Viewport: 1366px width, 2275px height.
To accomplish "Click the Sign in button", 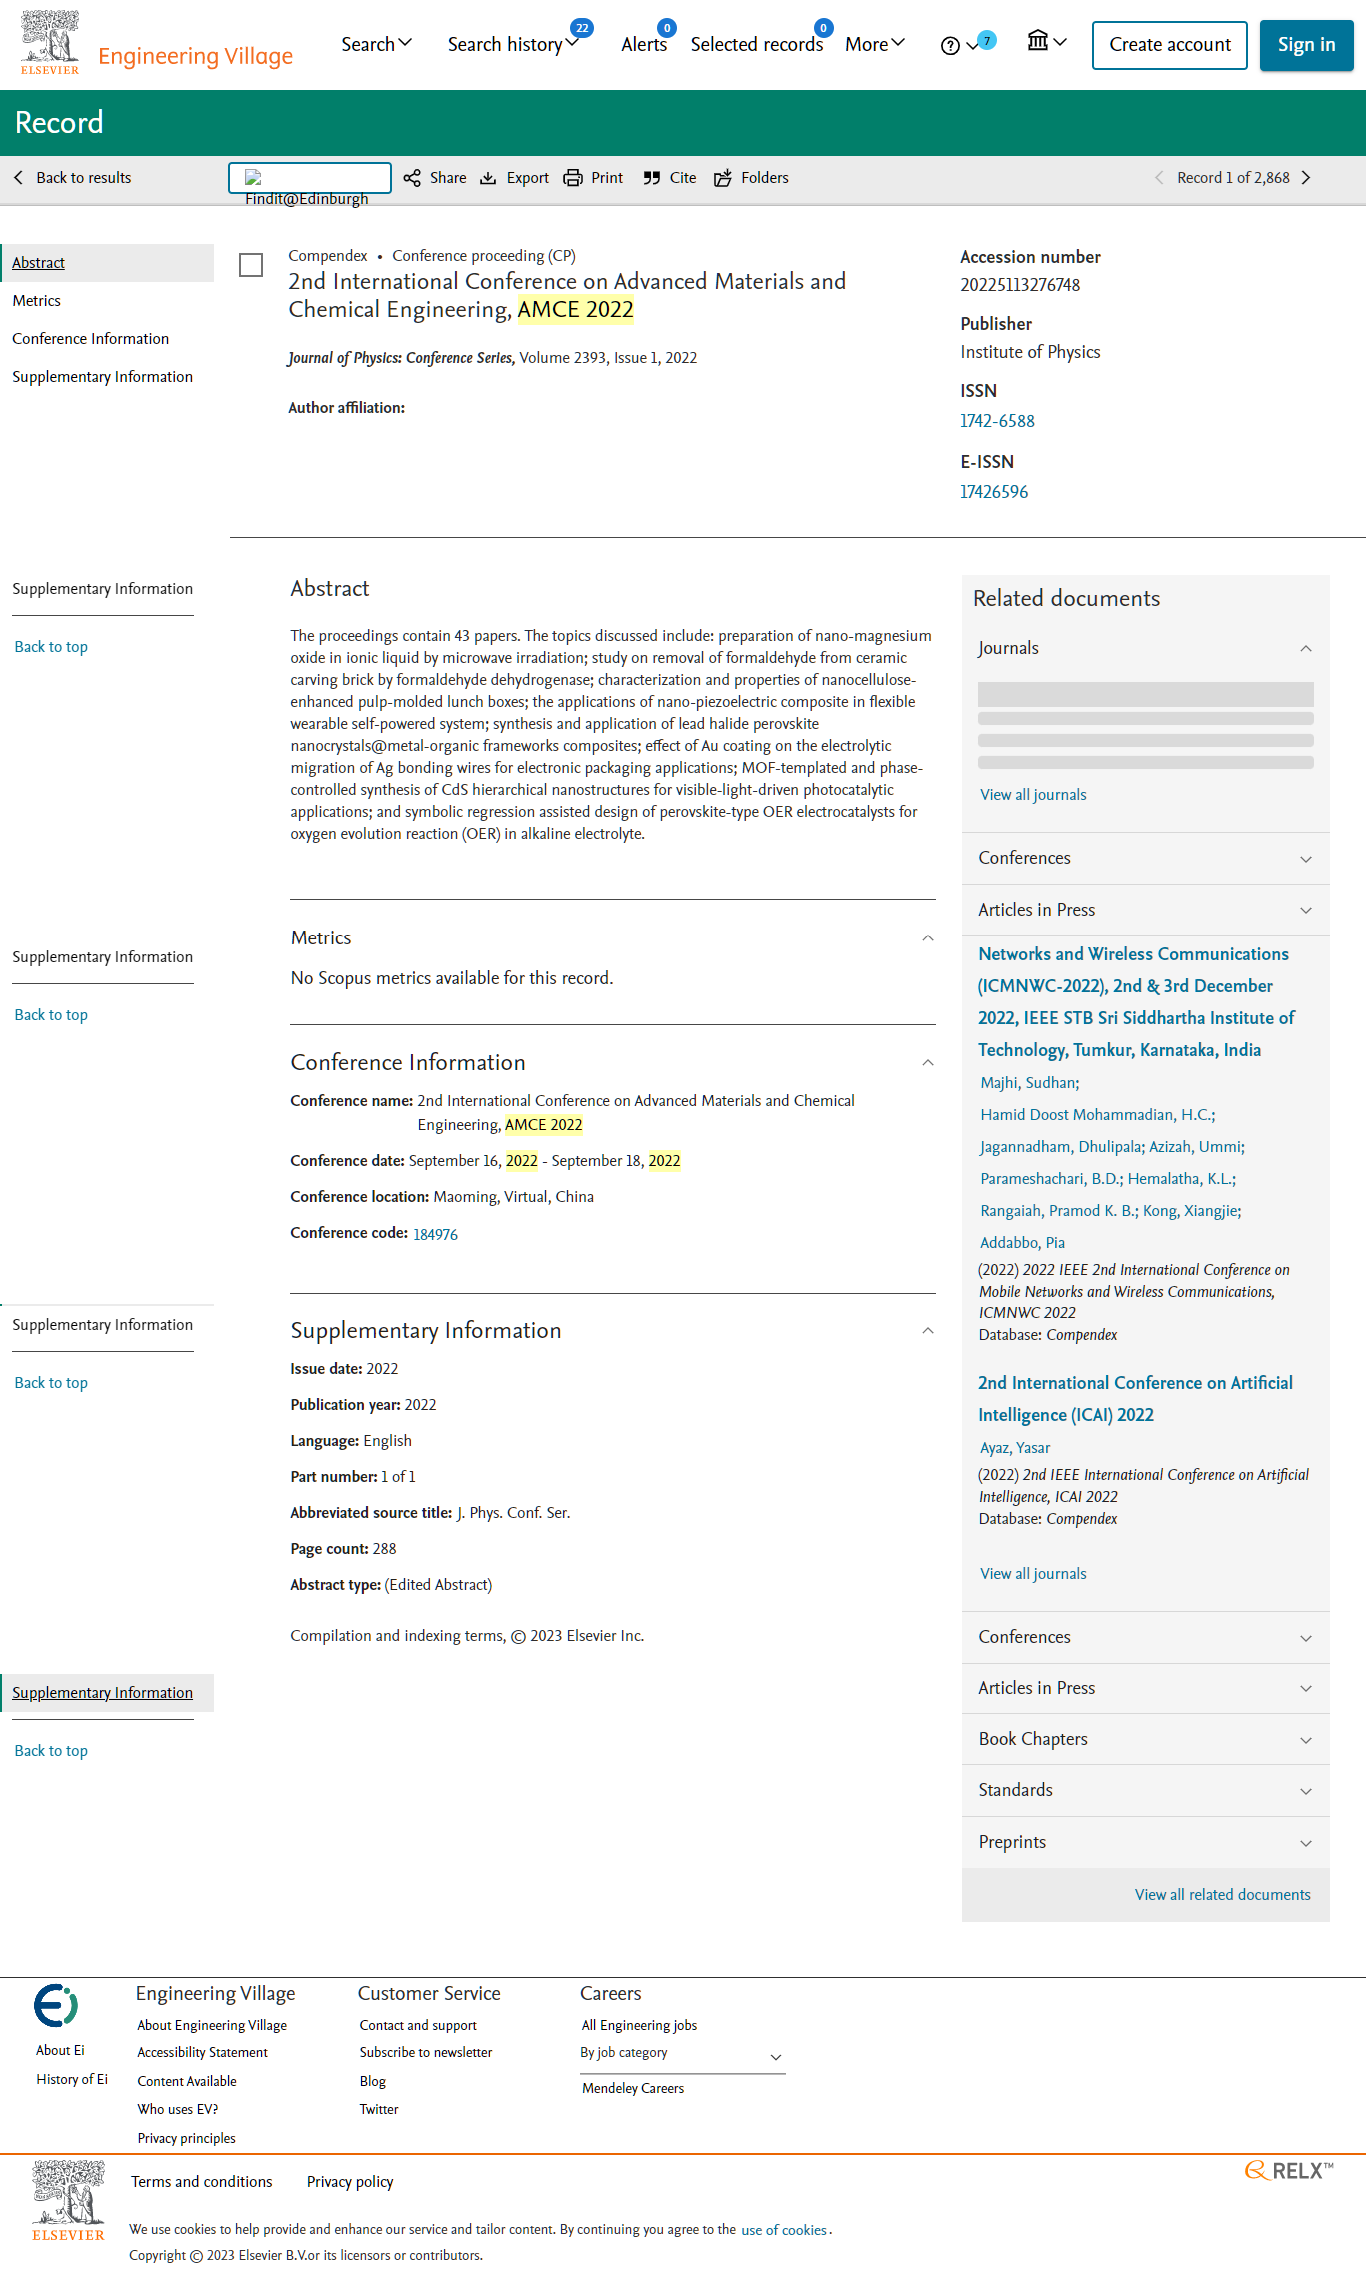I will 1306,45.
